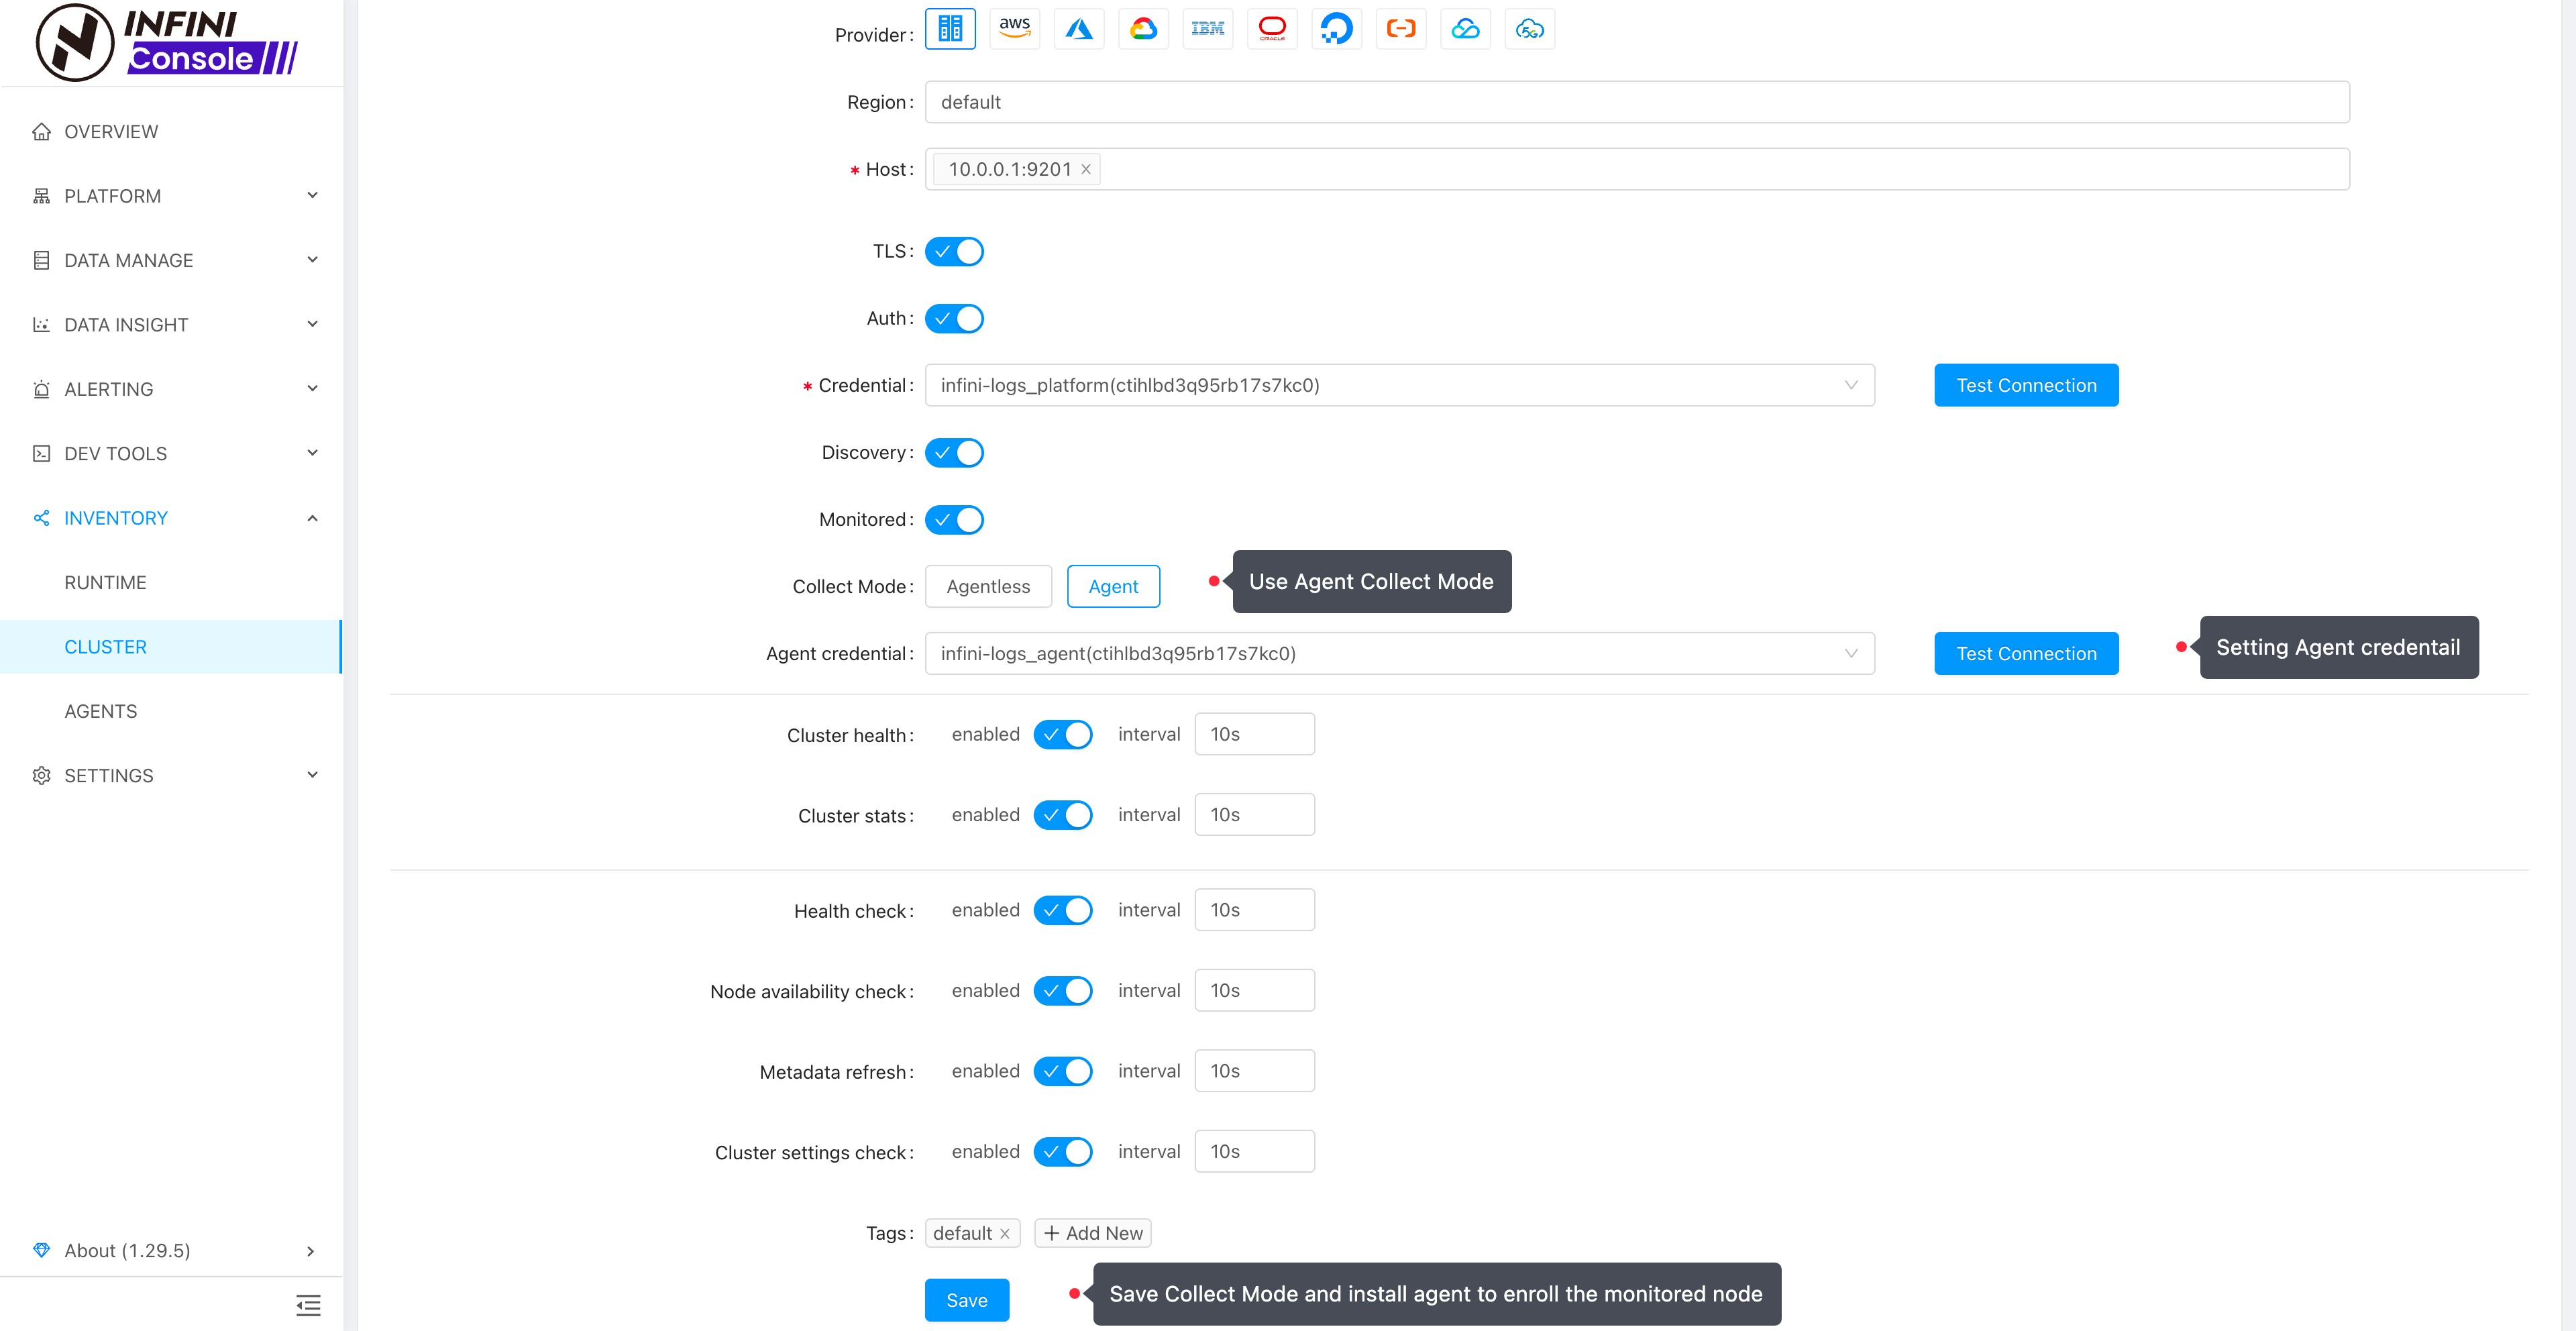Open the Agent credential dropdown
The height and width of the screenshot is (1331, 2576).
point(1399,653)
